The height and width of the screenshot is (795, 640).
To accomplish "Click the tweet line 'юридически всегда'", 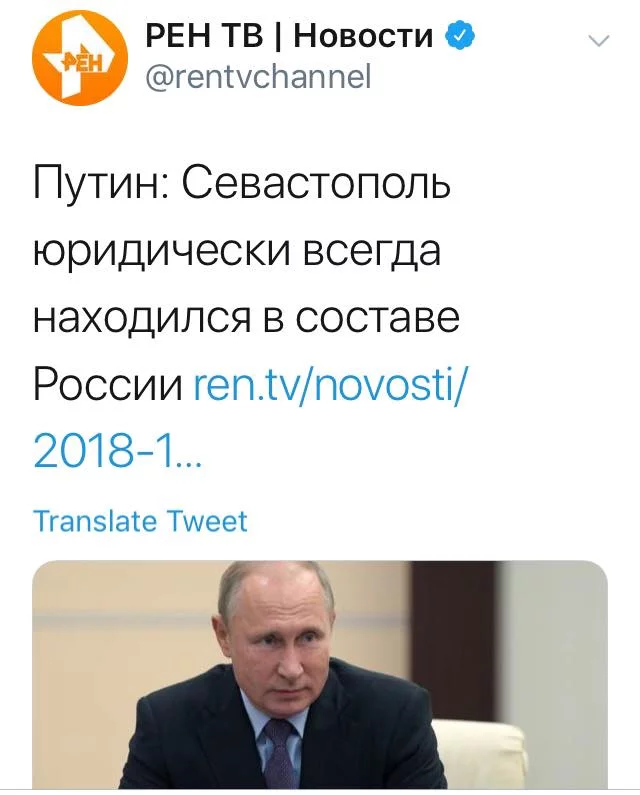I will coord(237,250).
